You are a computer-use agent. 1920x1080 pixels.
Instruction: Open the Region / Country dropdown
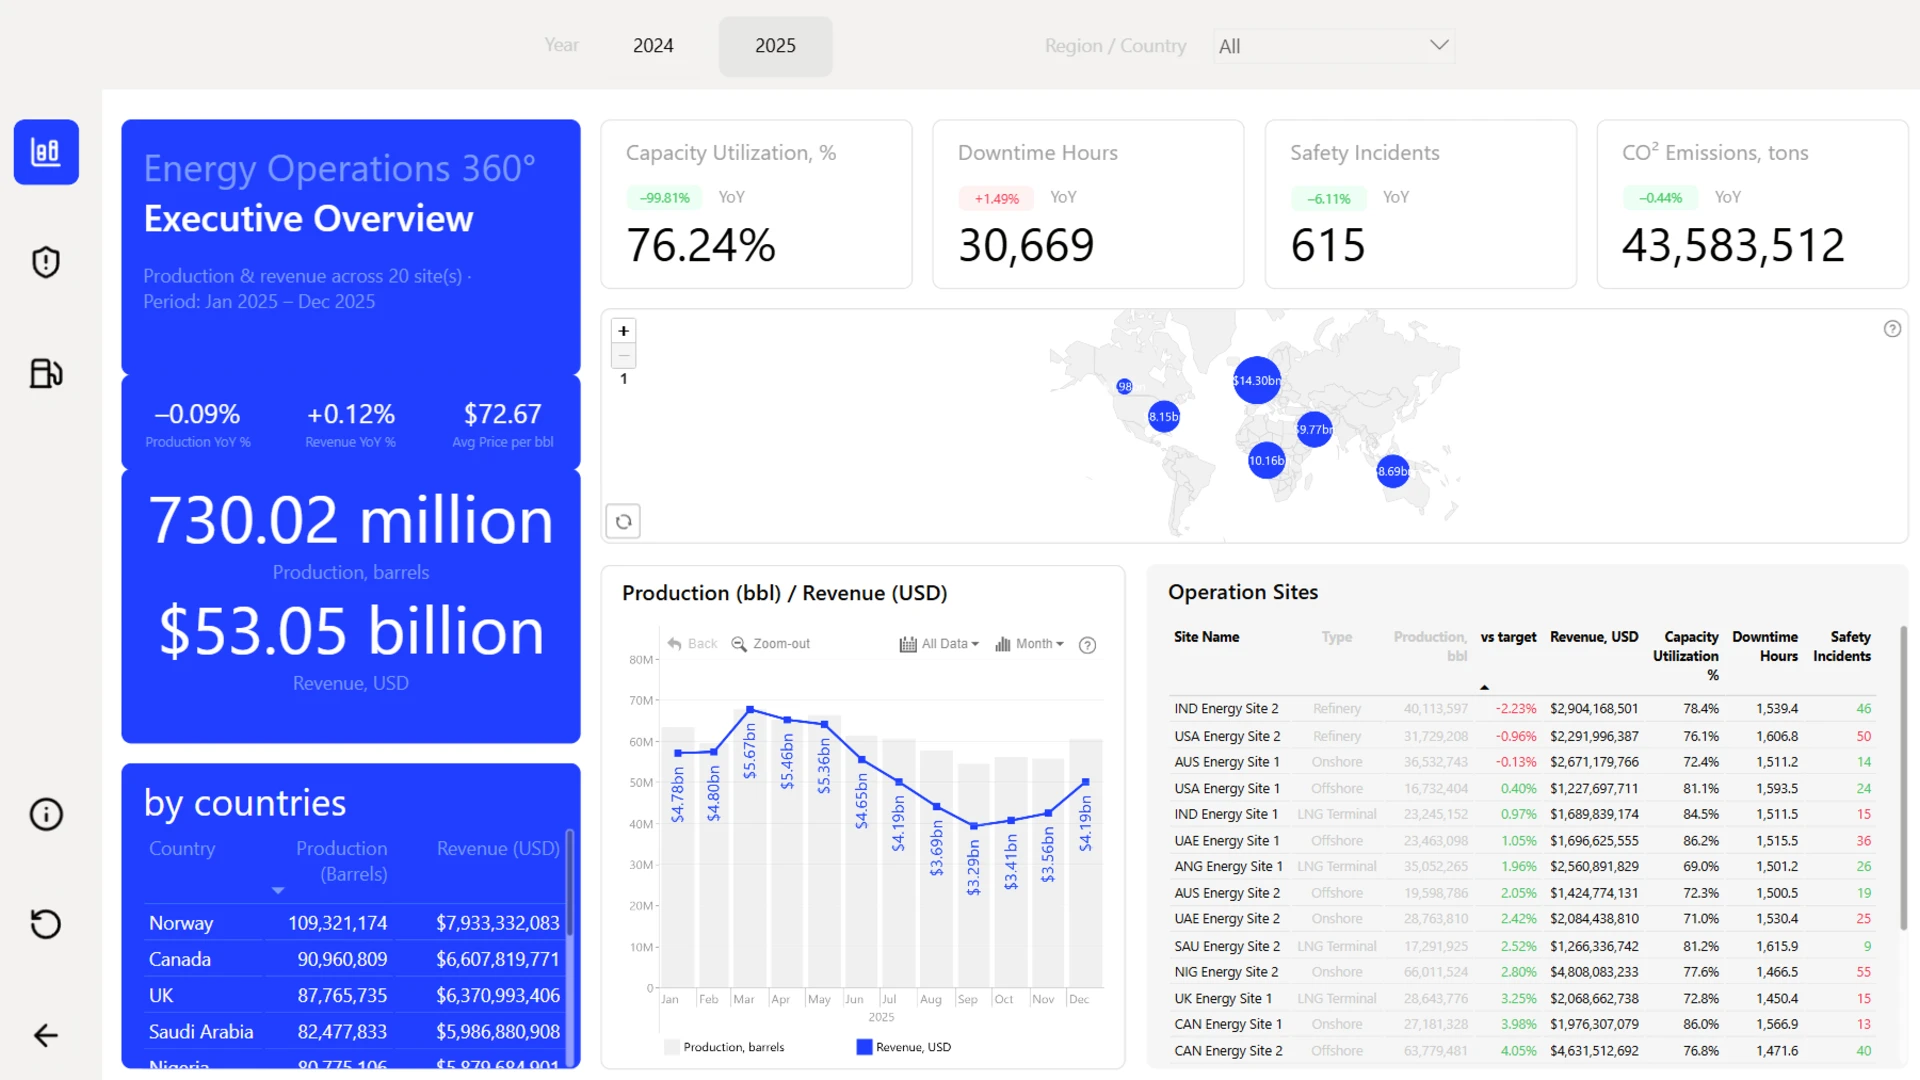[1333, 46]
